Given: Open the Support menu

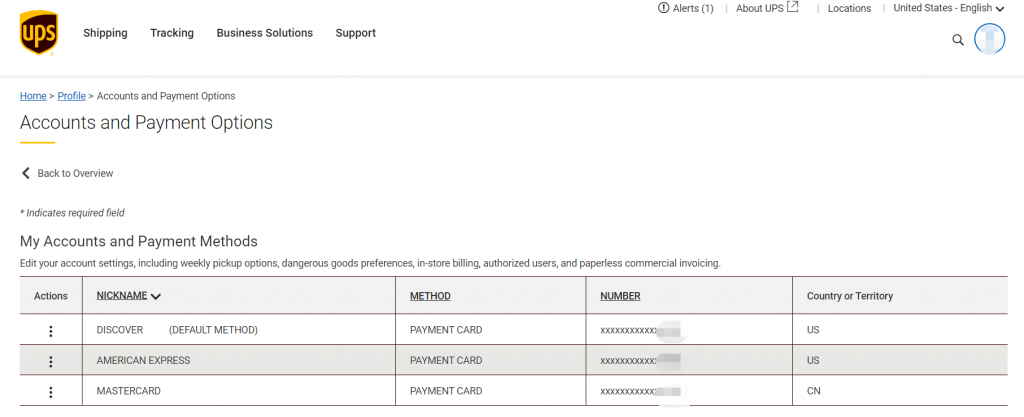Looking at the screenshot, I should pos(356,33).
